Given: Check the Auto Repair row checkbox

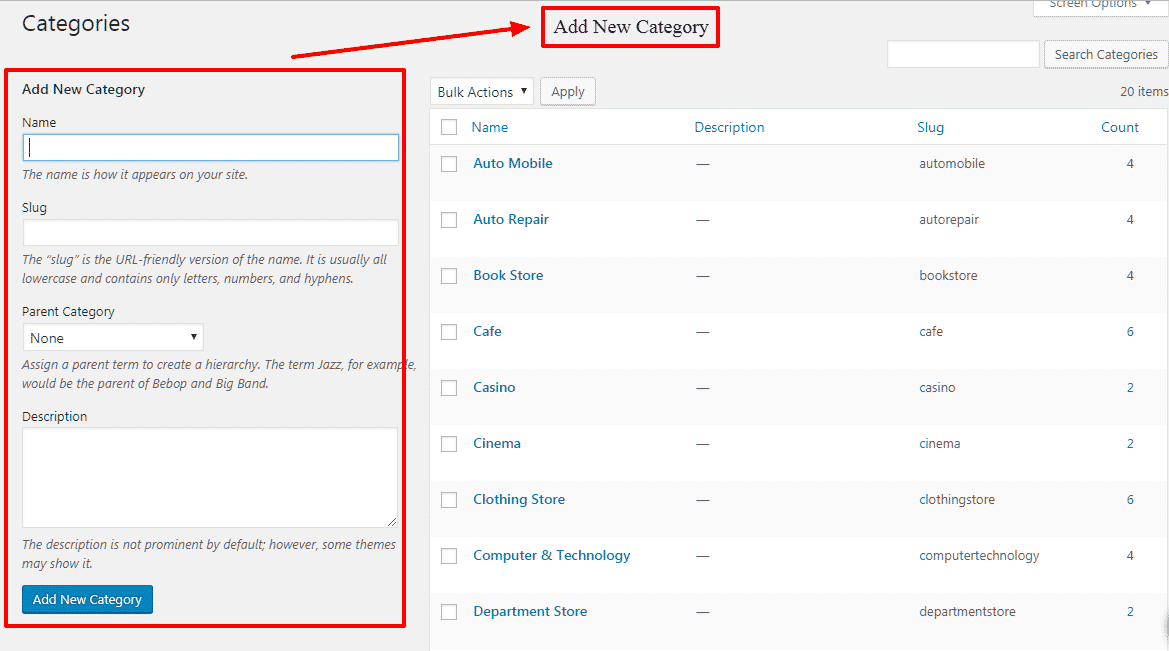Looking at the screenshot, I should (x=449, y=220).
